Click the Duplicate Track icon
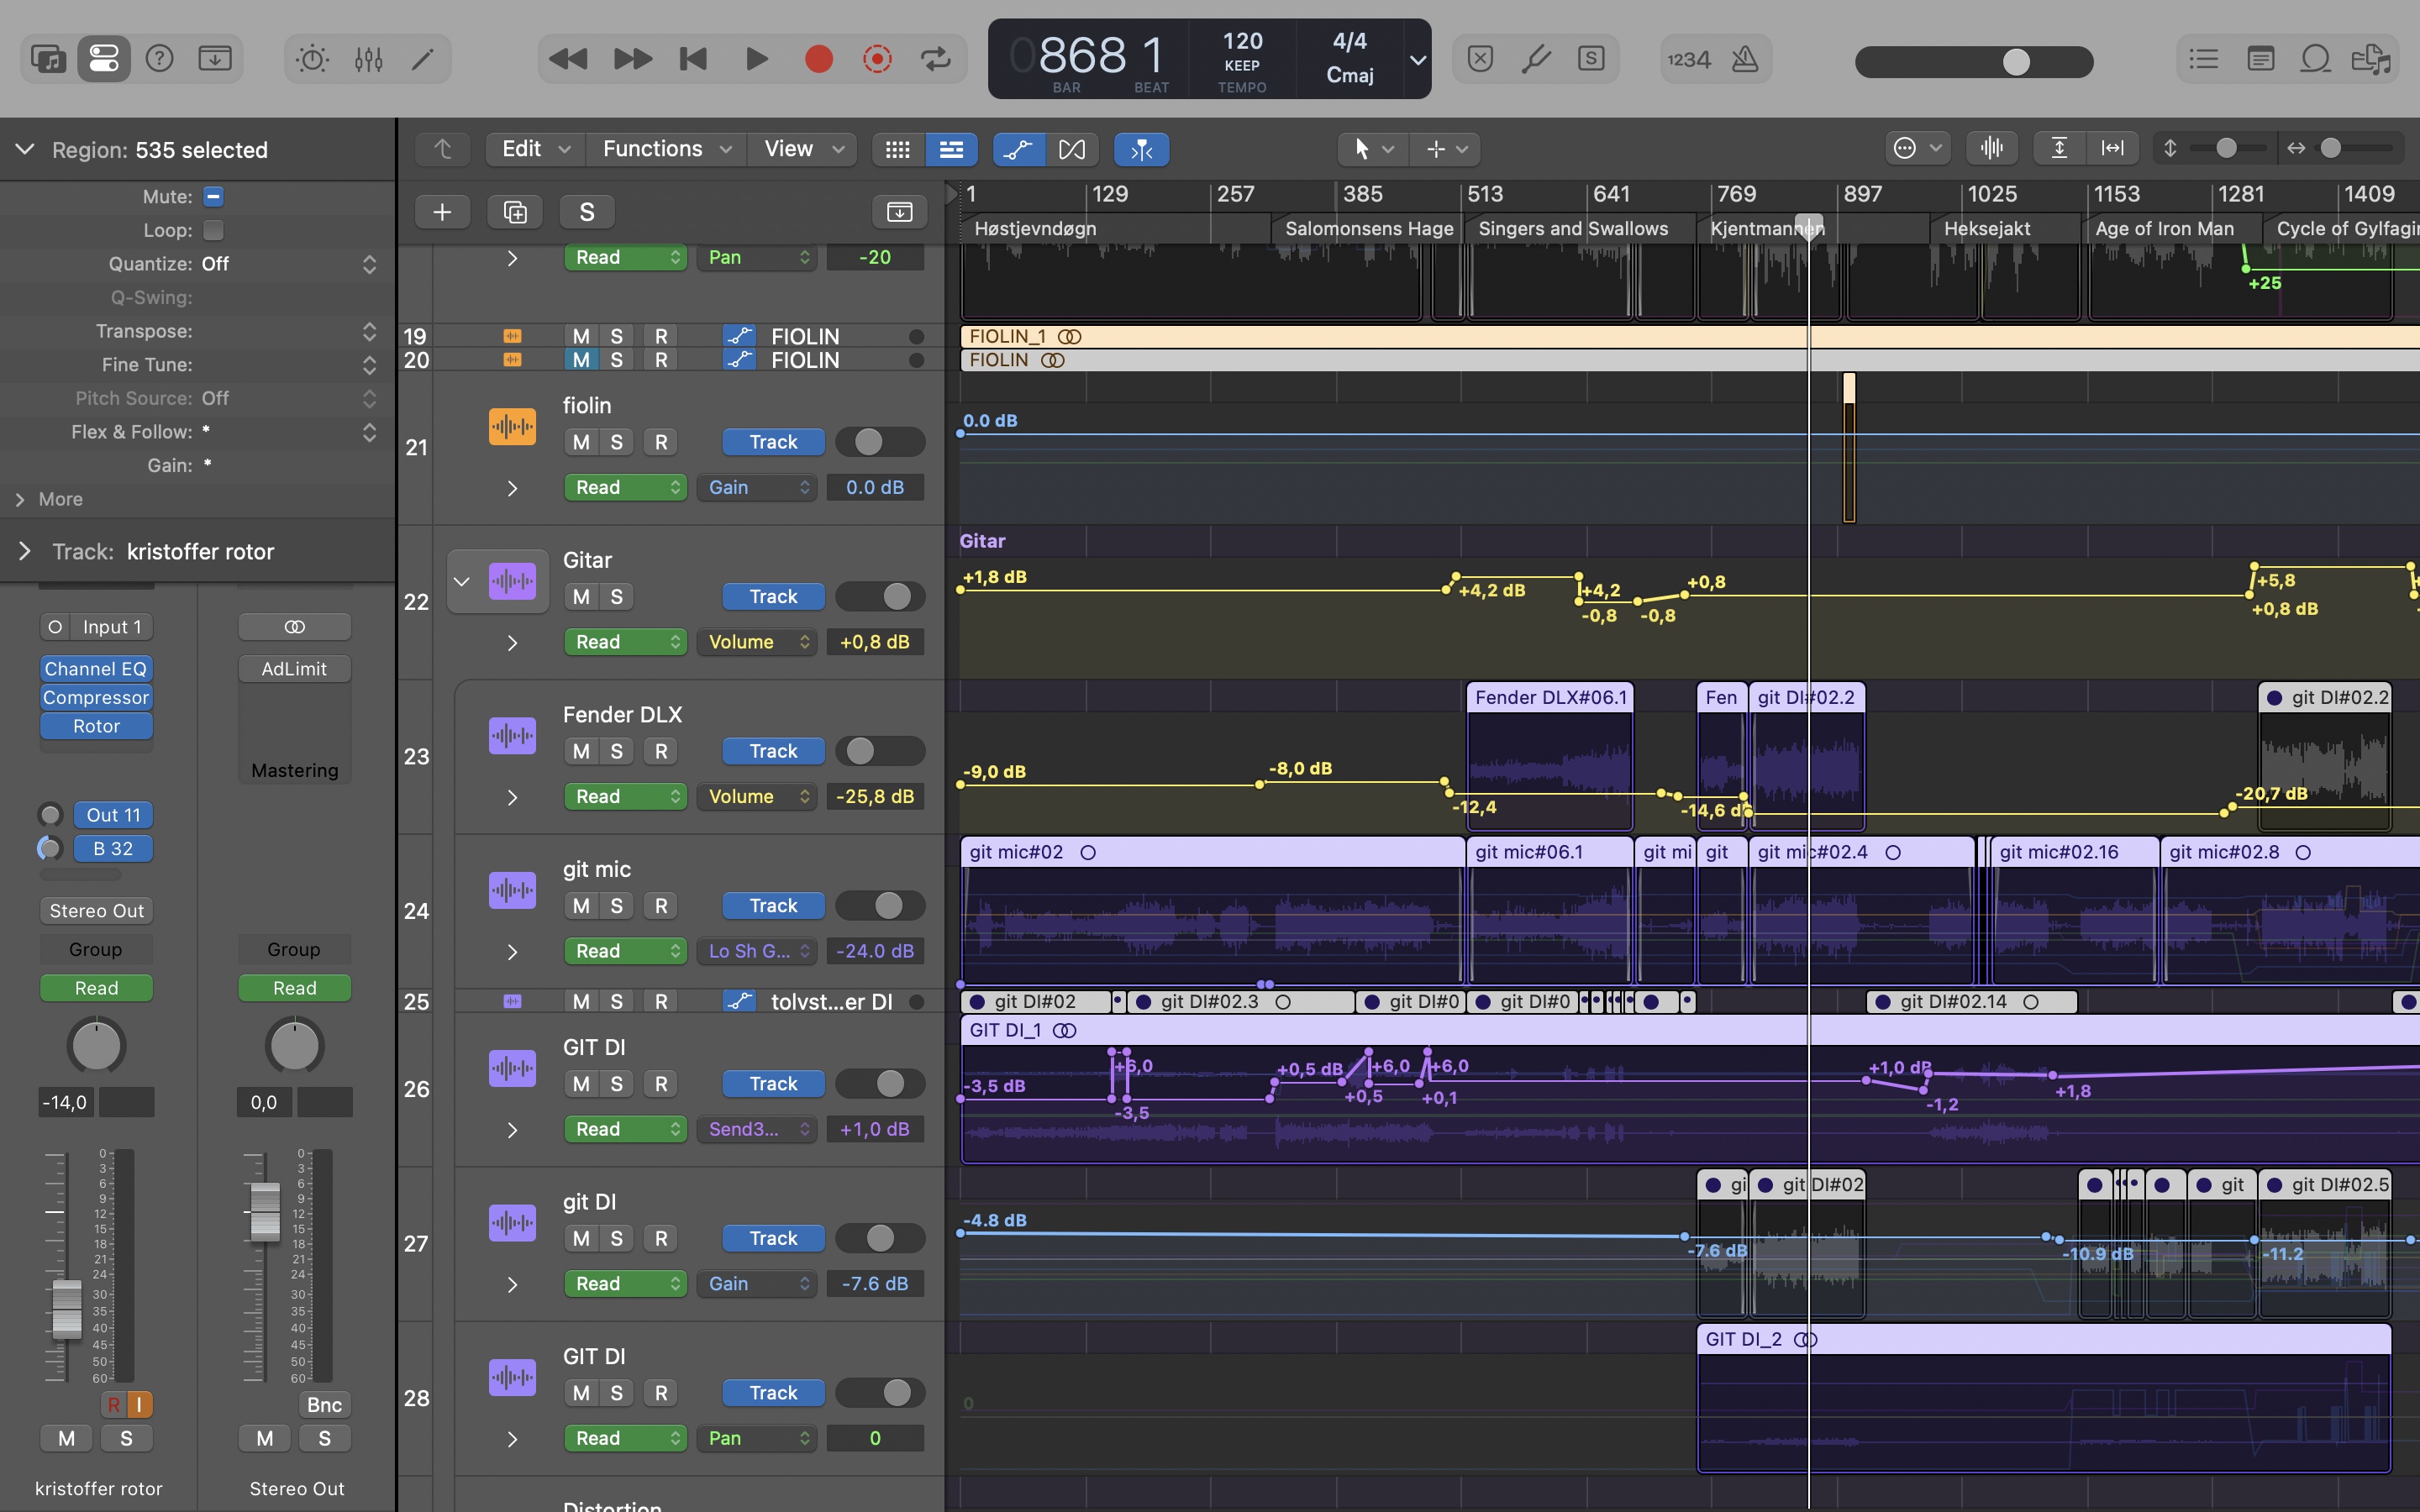Screen dimensions: 2420x1512 point(515,212)
